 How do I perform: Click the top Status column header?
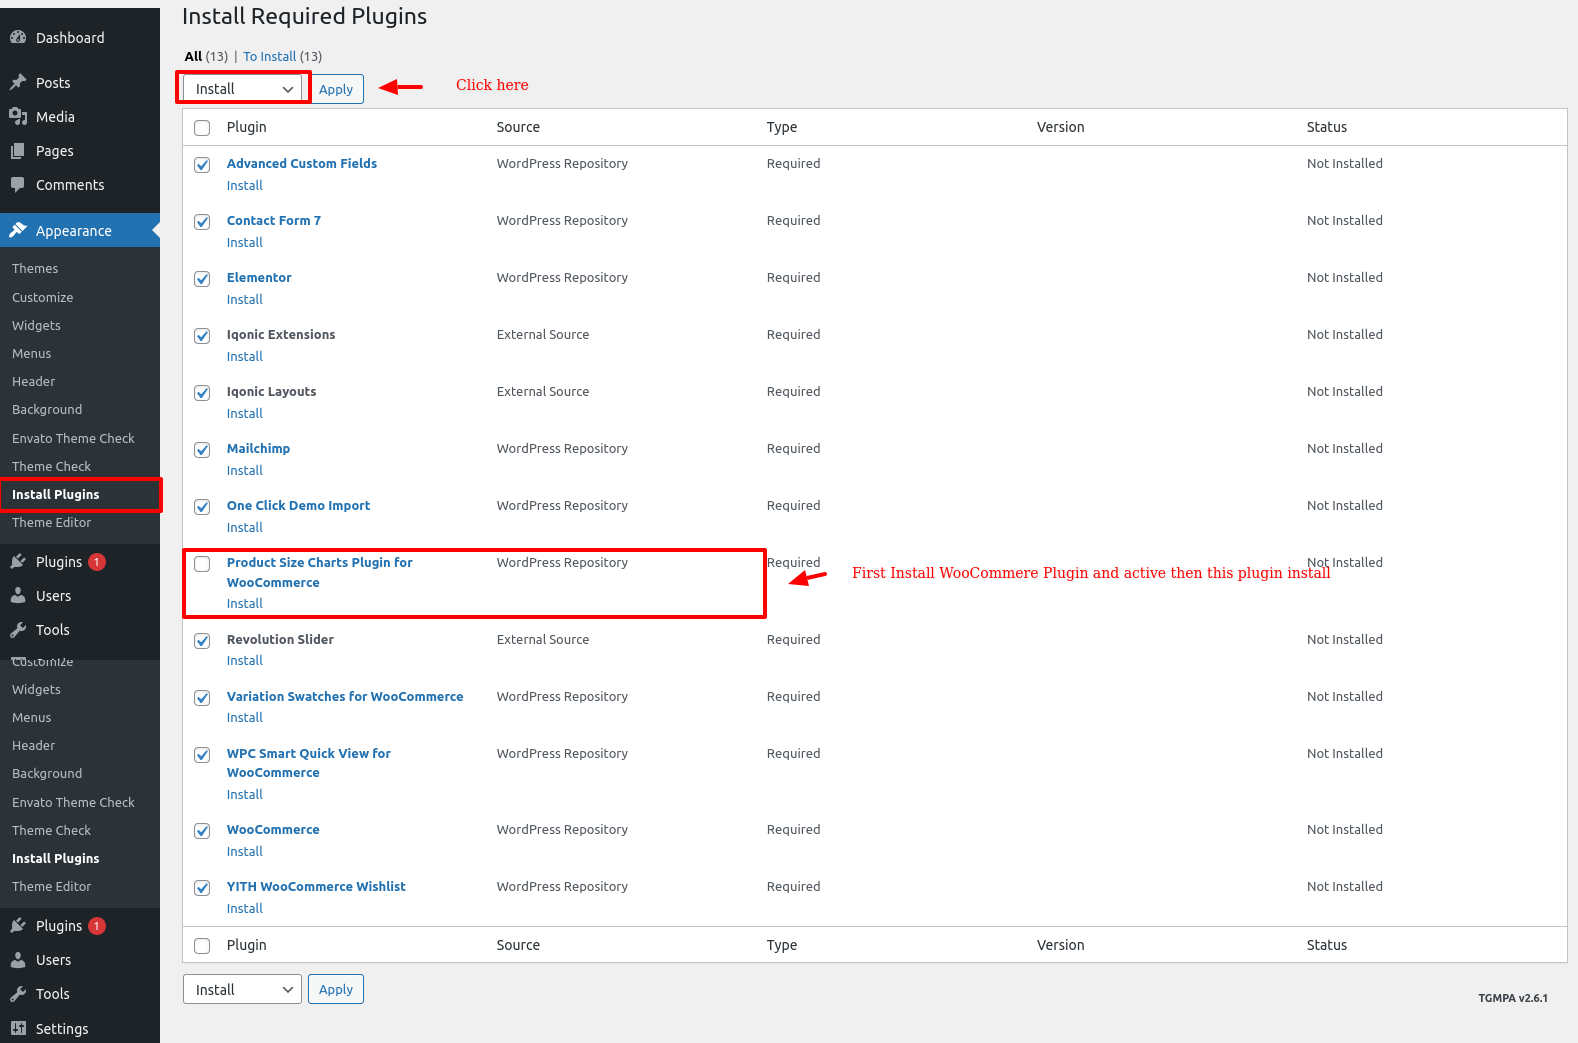(1327, 127)
